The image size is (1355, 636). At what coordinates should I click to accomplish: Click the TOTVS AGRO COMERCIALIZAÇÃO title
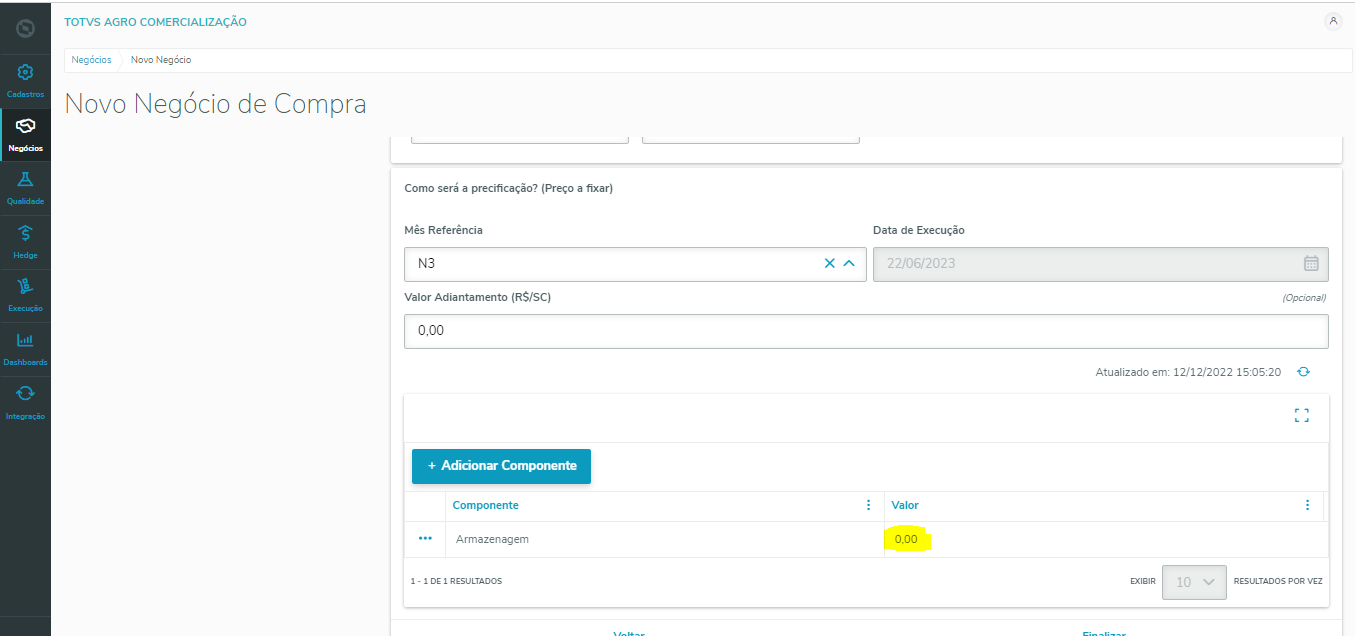(x=155, y=22)
